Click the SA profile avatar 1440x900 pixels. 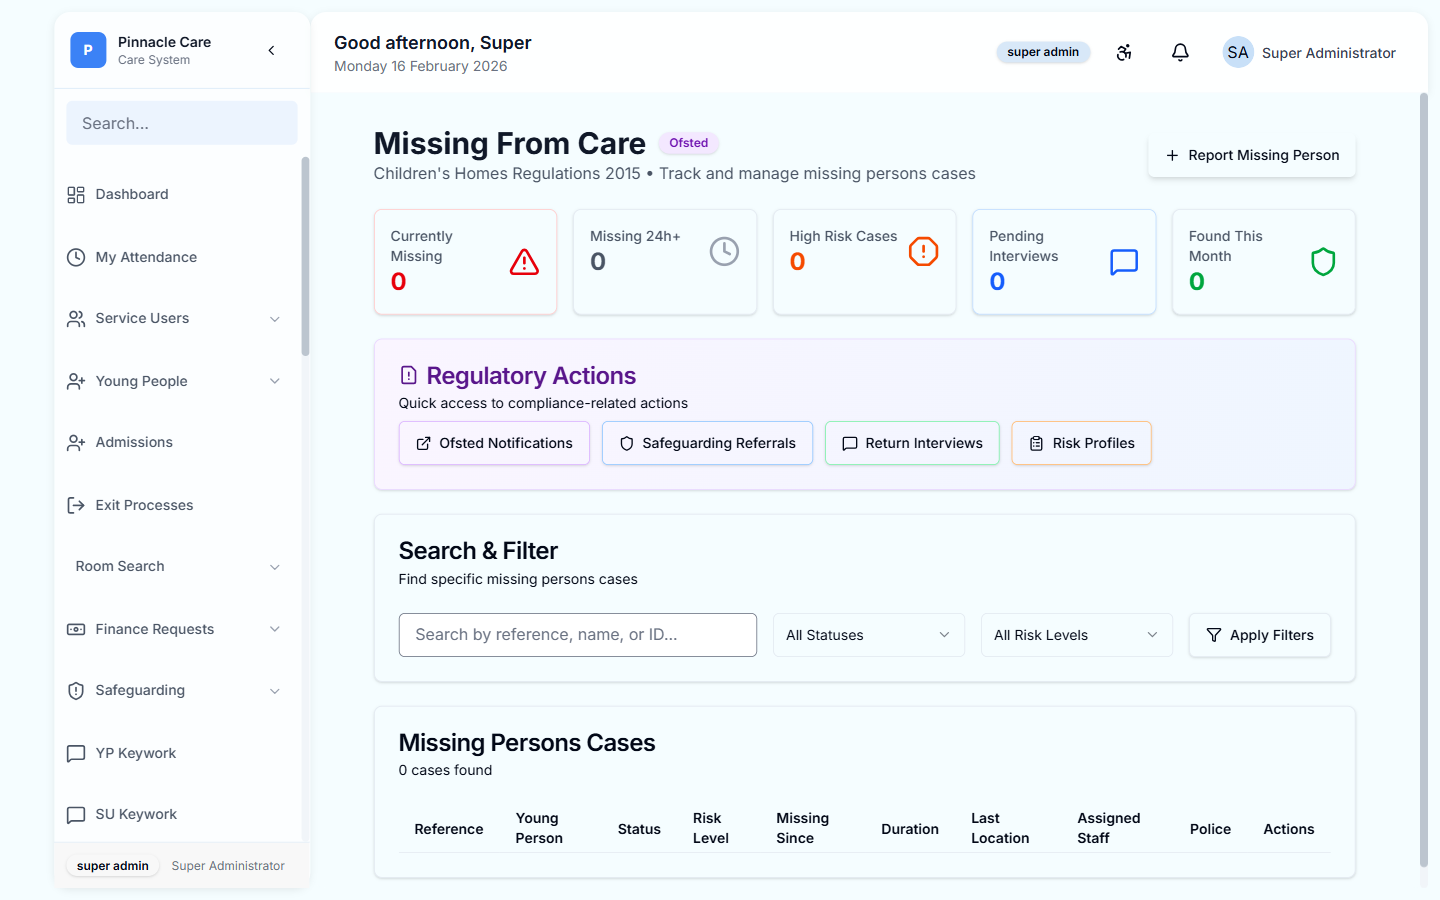tap(1238, 52)
